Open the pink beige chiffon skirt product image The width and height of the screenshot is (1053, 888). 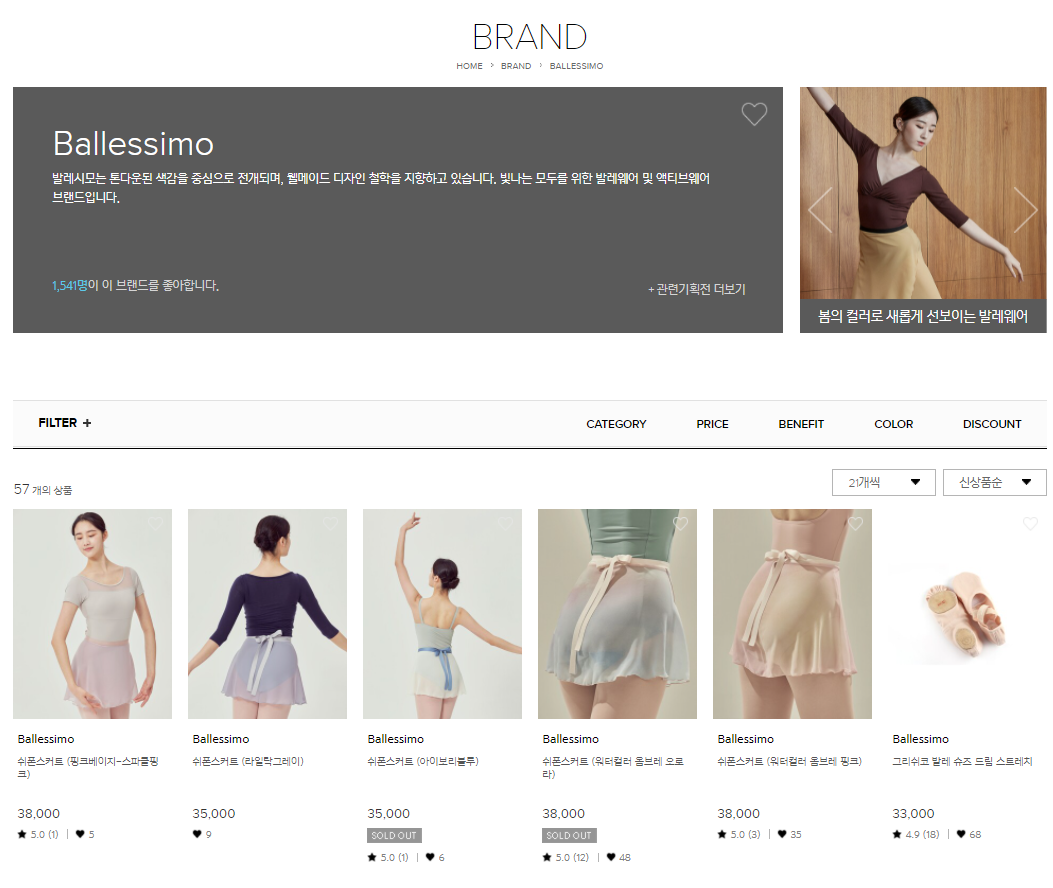click(92, 613)
